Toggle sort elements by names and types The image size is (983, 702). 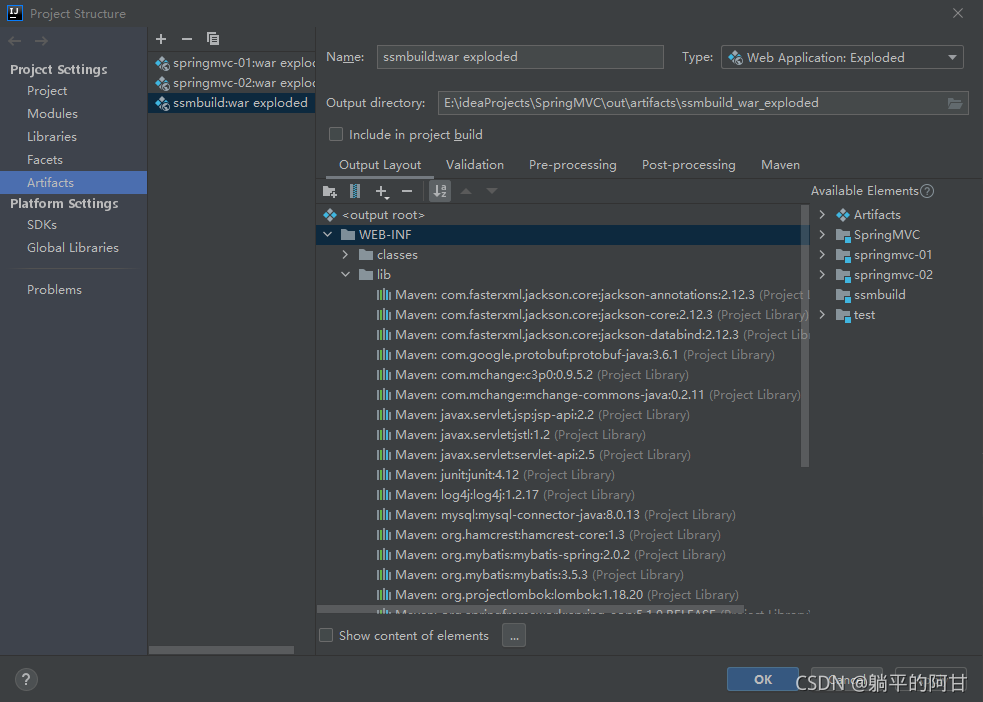[x=440, y=191]
